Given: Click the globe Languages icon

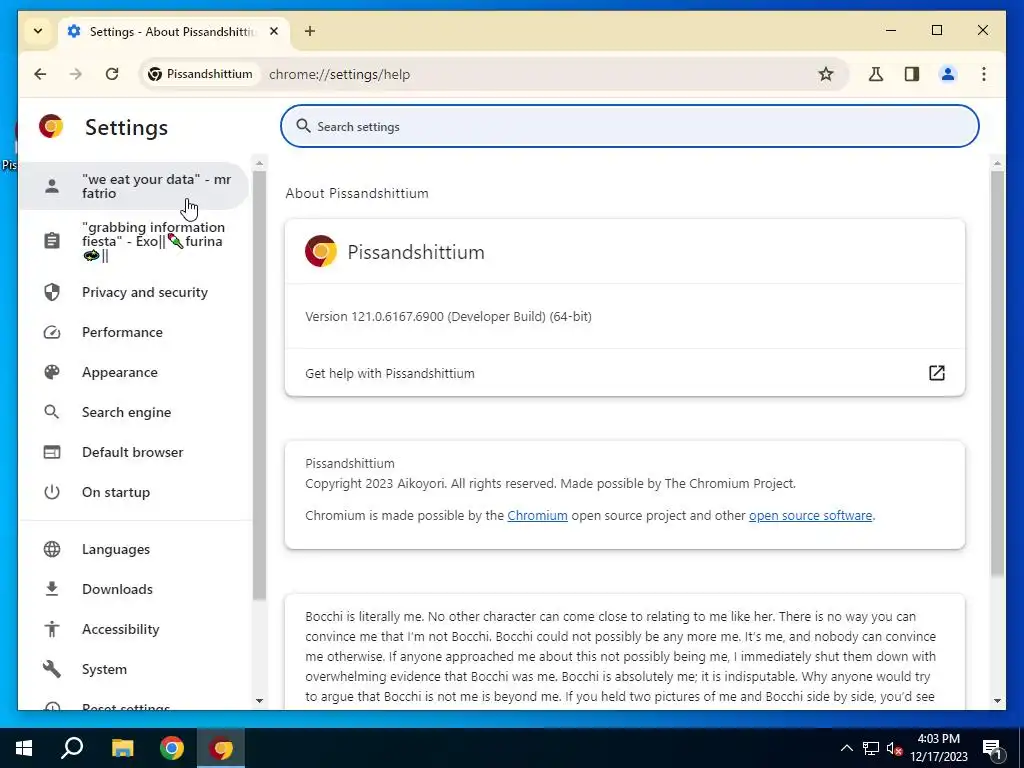Looking at the screenshot, I should [52, 549].
